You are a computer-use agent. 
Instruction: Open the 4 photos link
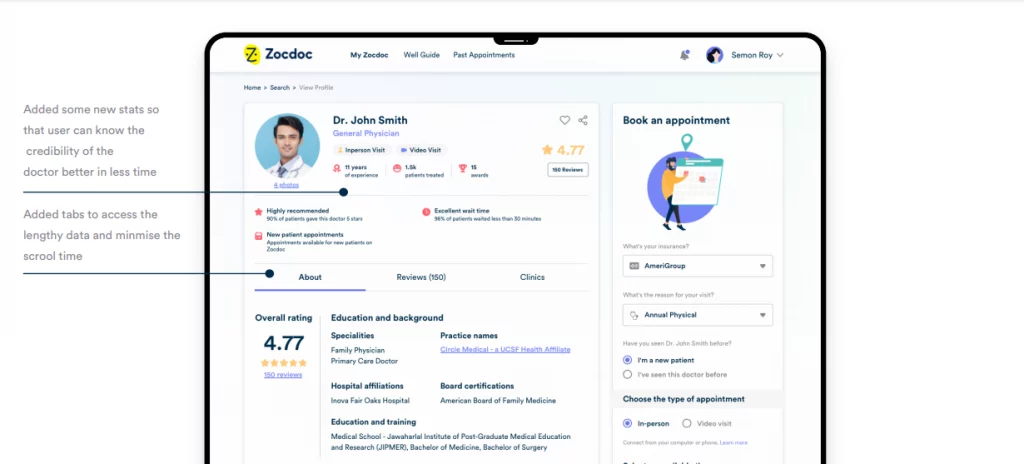point(286,185)
